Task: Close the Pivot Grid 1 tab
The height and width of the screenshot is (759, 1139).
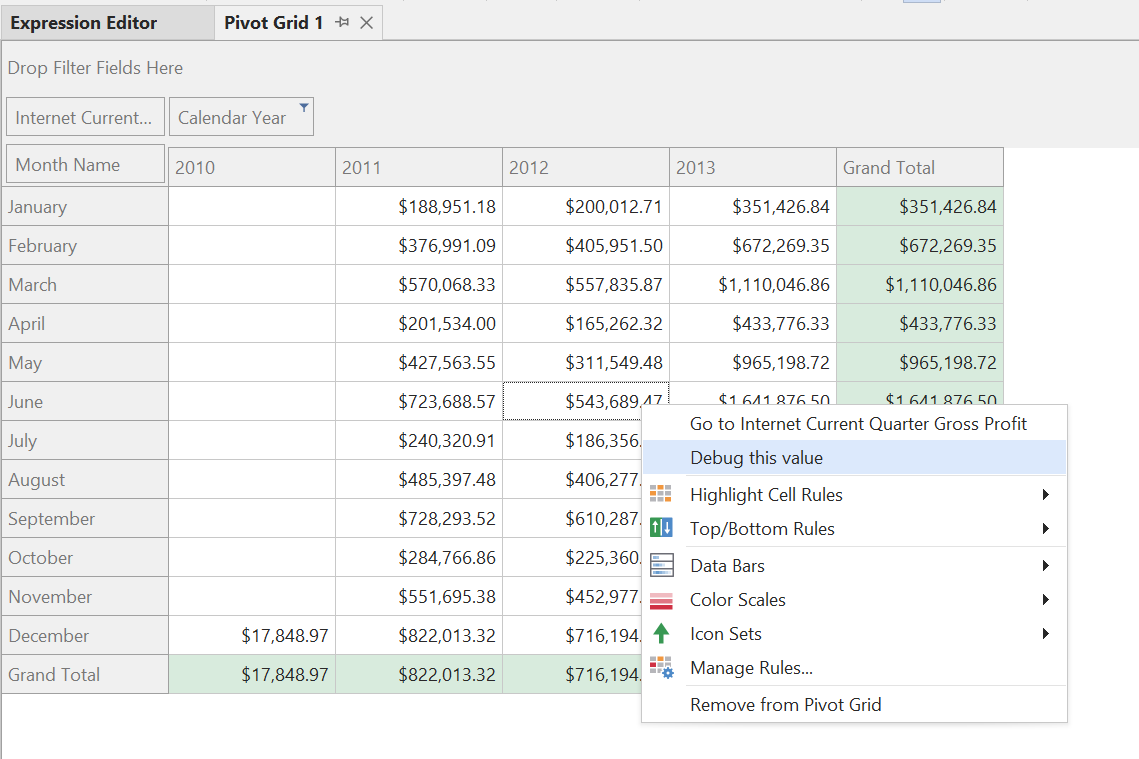Action: (x=366, y=22)
